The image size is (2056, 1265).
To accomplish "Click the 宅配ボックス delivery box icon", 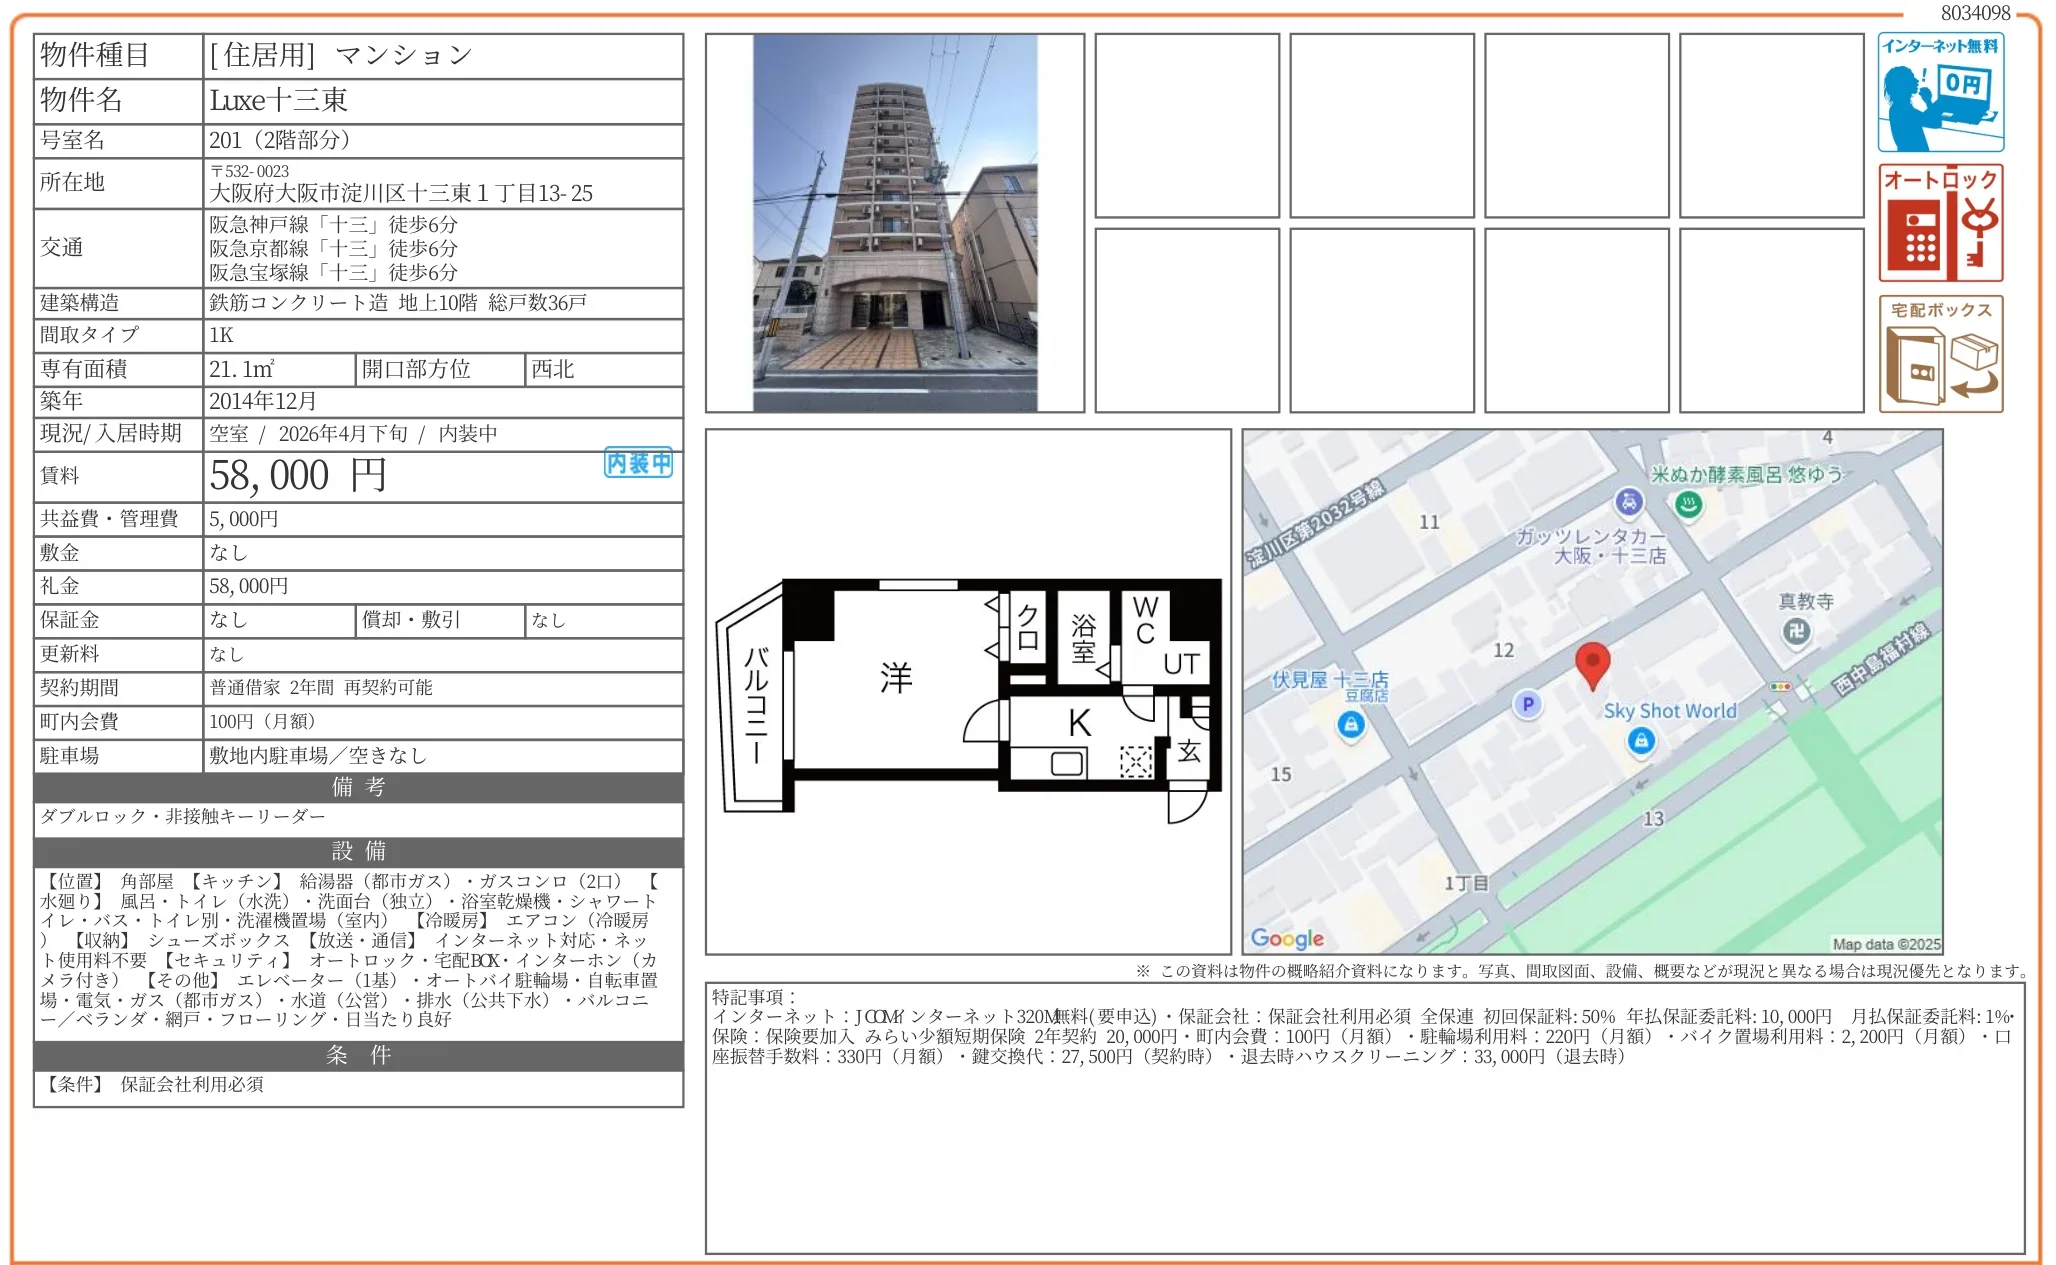I will click(1940, 354).
